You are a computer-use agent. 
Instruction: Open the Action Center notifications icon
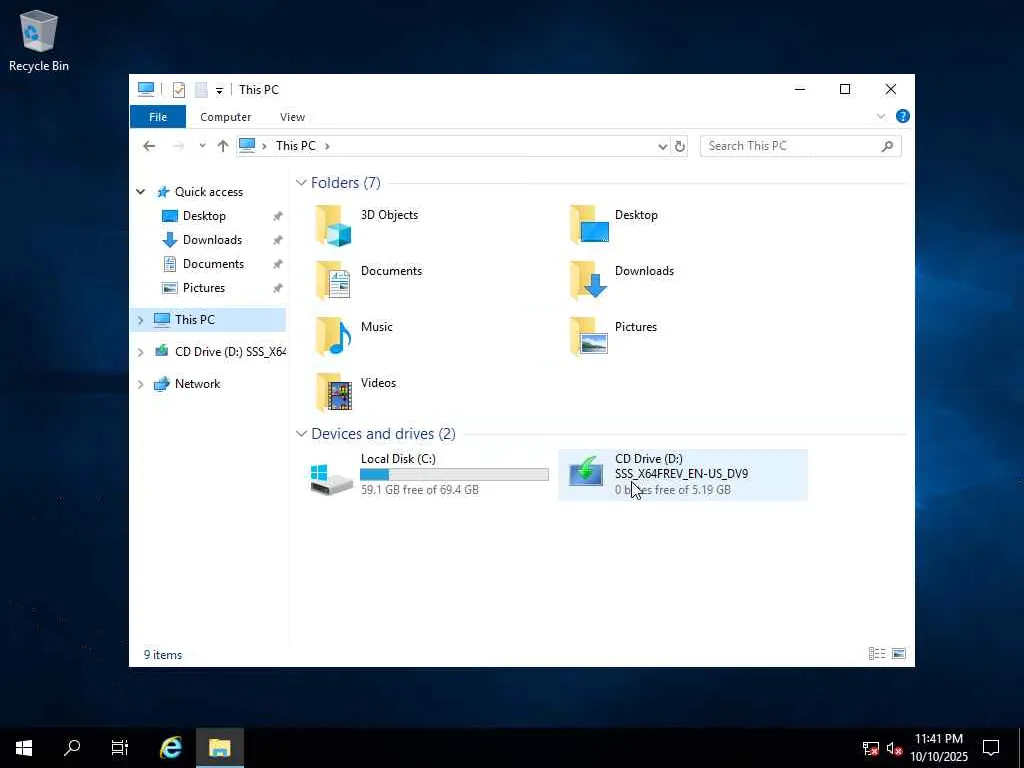(x=991, y=748)
